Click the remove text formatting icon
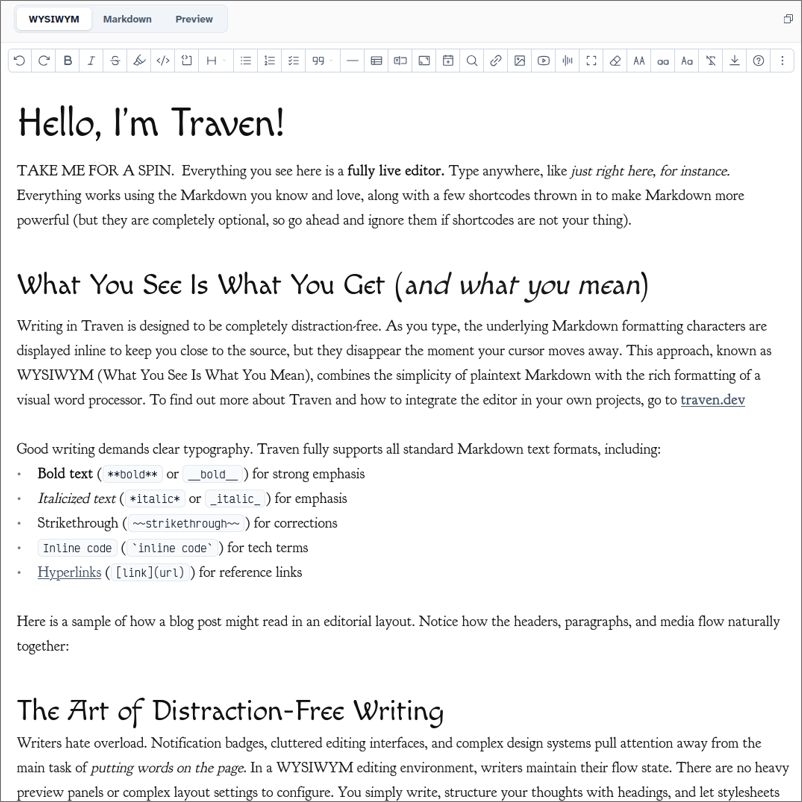Viewport: 802px width, 802px height. point(710,61)
